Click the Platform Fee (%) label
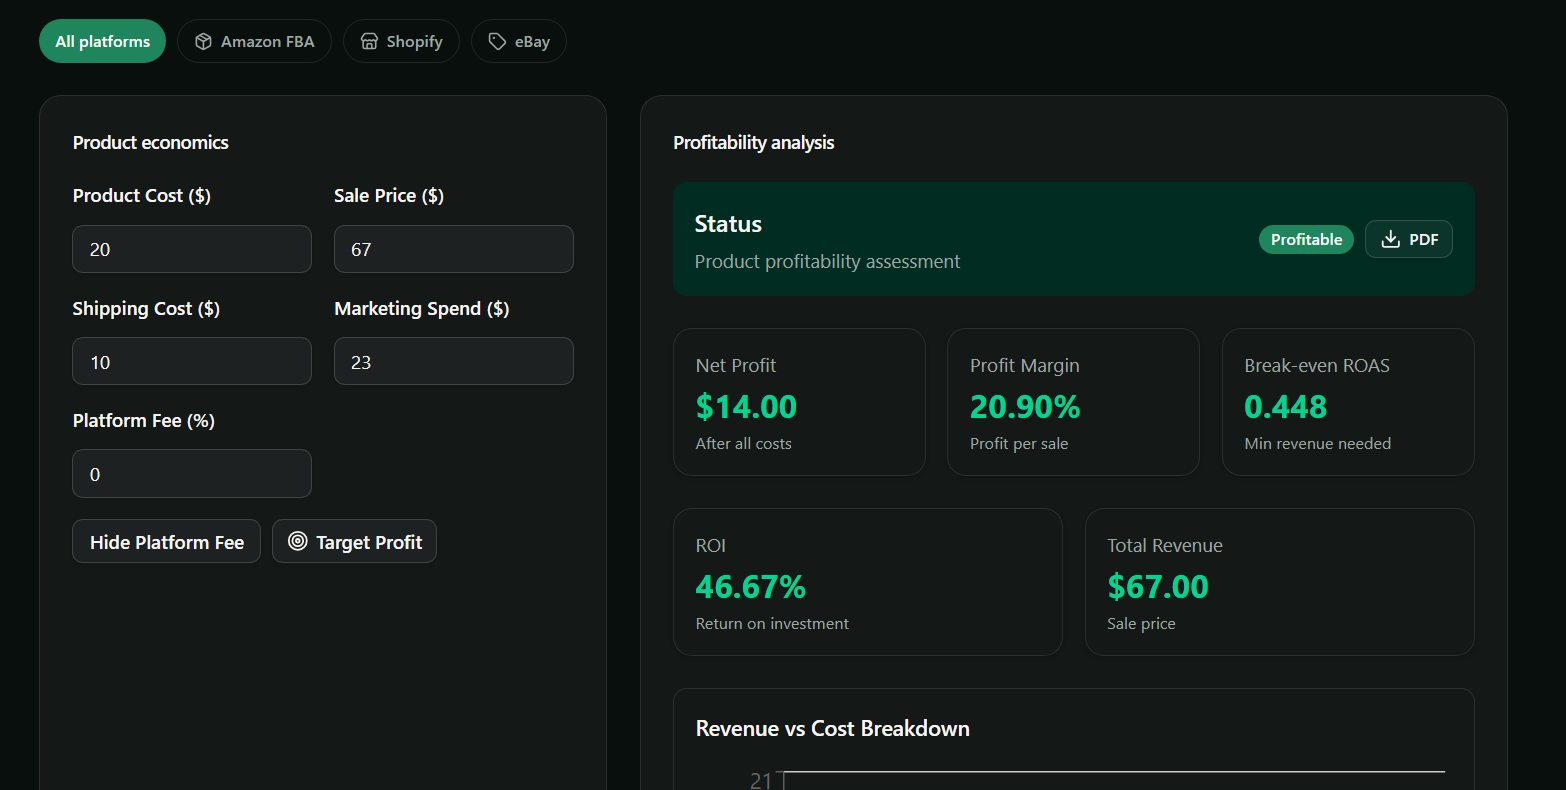1566x790 pixels. coord(144,420)
